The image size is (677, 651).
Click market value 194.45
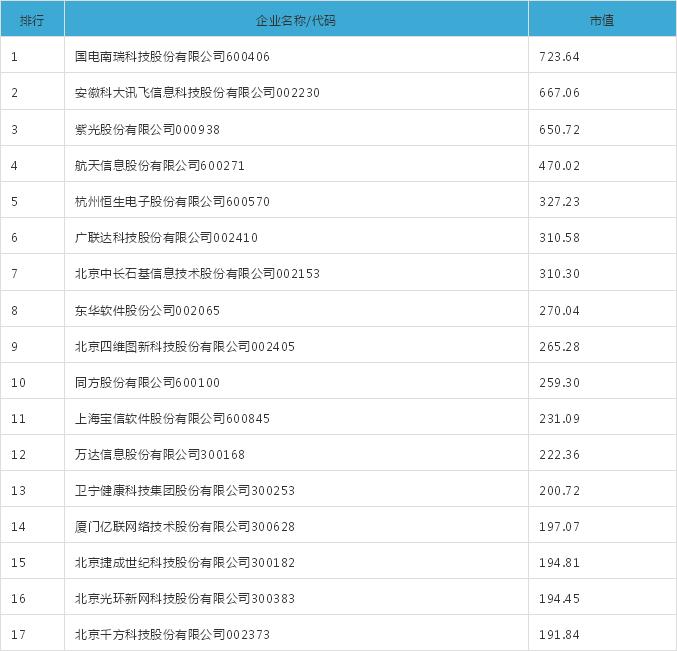pyautogui.click(x=560, y=599)
